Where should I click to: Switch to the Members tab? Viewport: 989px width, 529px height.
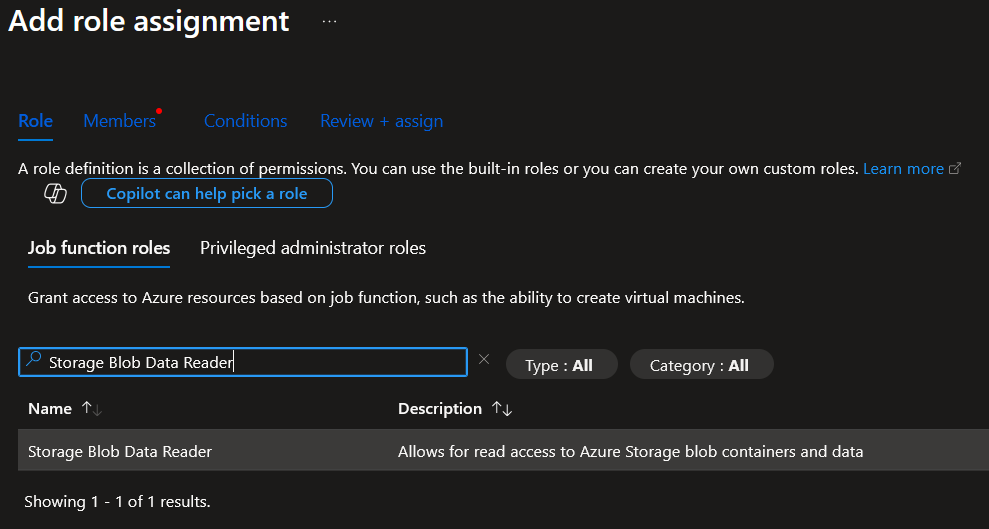click(x=120, y=121)
